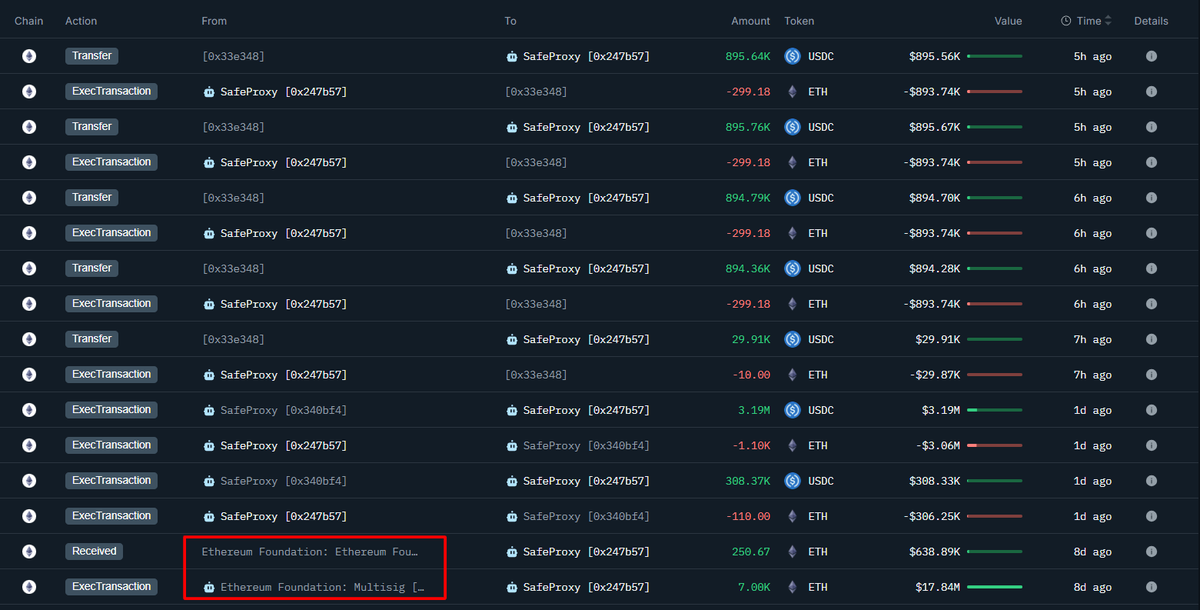The image size is (1200, 610).
Task: Click Transfer badge in the 29.91K row
Action: tap(92, 339)
